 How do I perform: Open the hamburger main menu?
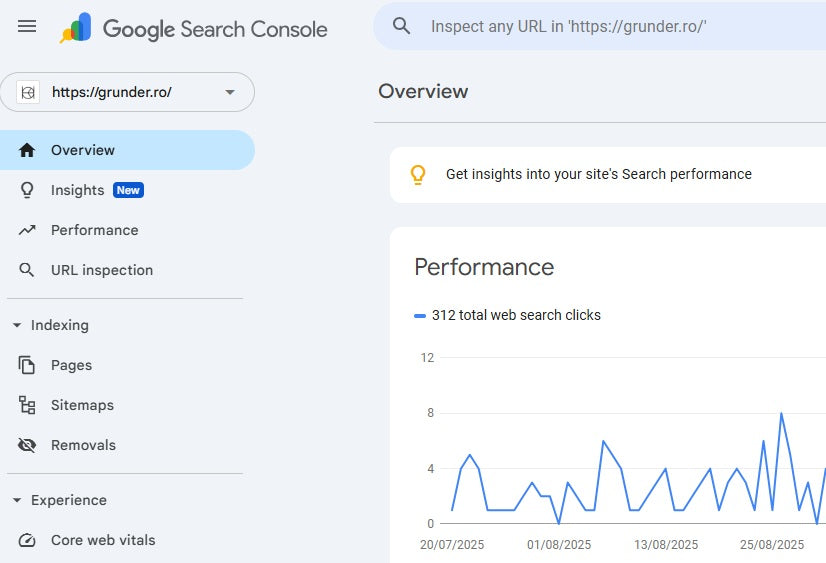[x=27, y=27]
